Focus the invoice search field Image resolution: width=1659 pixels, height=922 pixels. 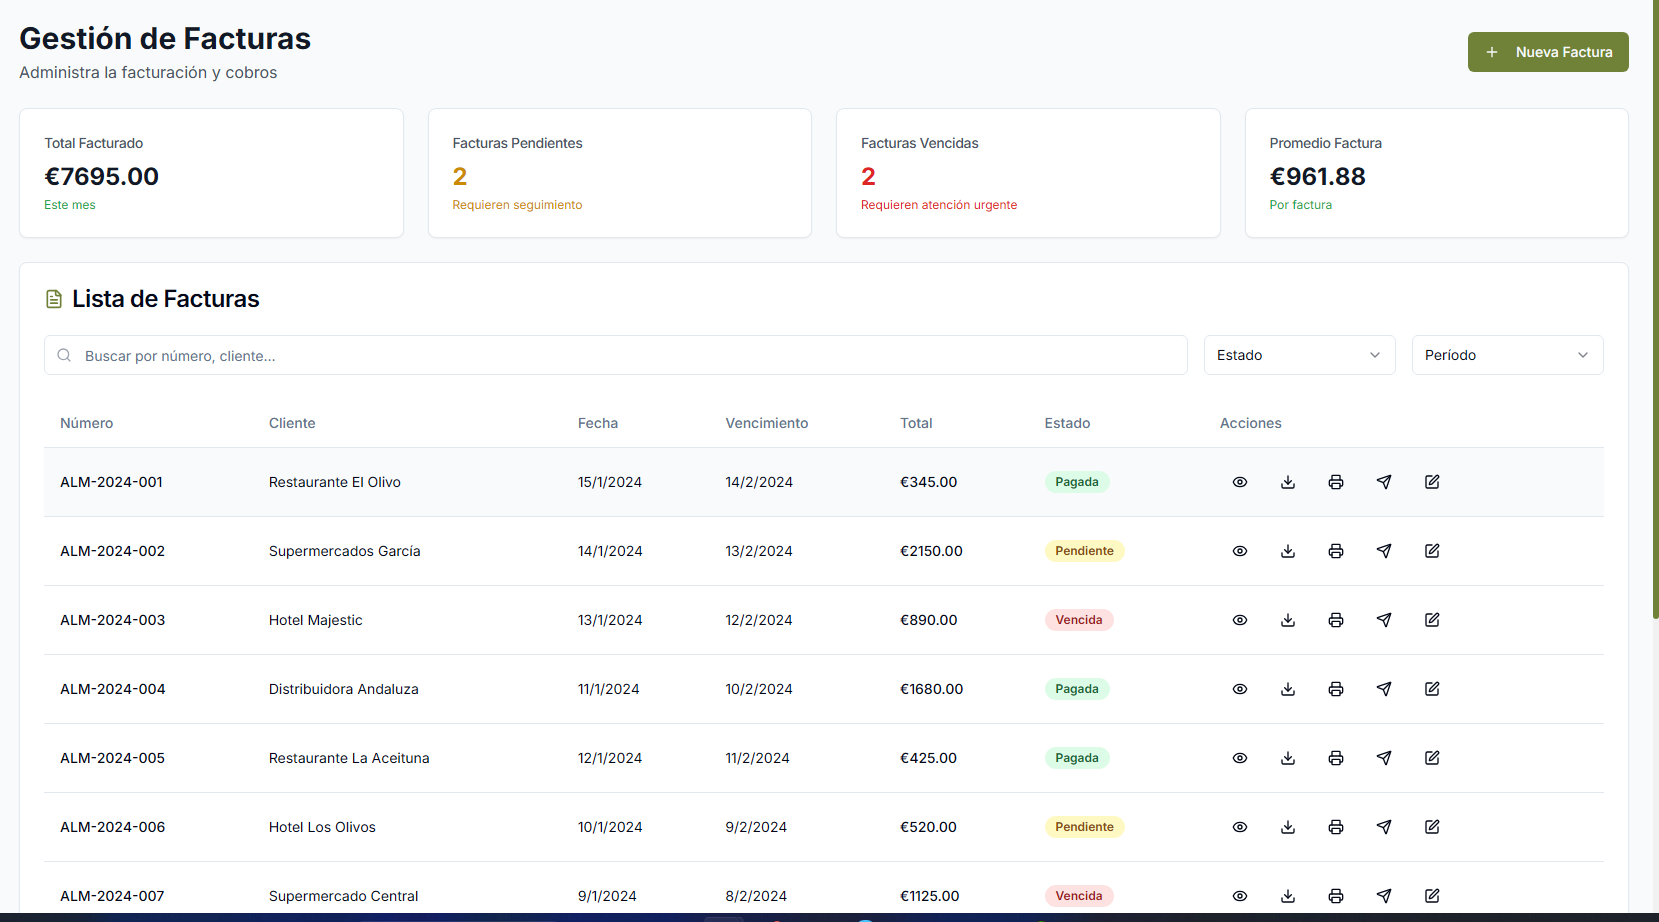click(615, 355)
